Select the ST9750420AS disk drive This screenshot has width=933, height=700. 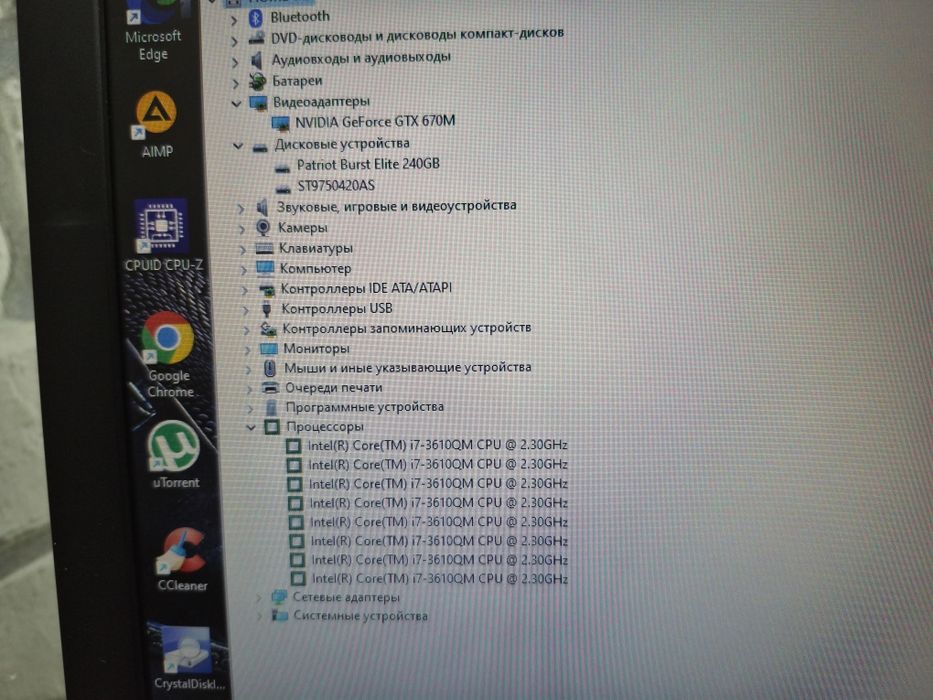[x=336, y=186]
